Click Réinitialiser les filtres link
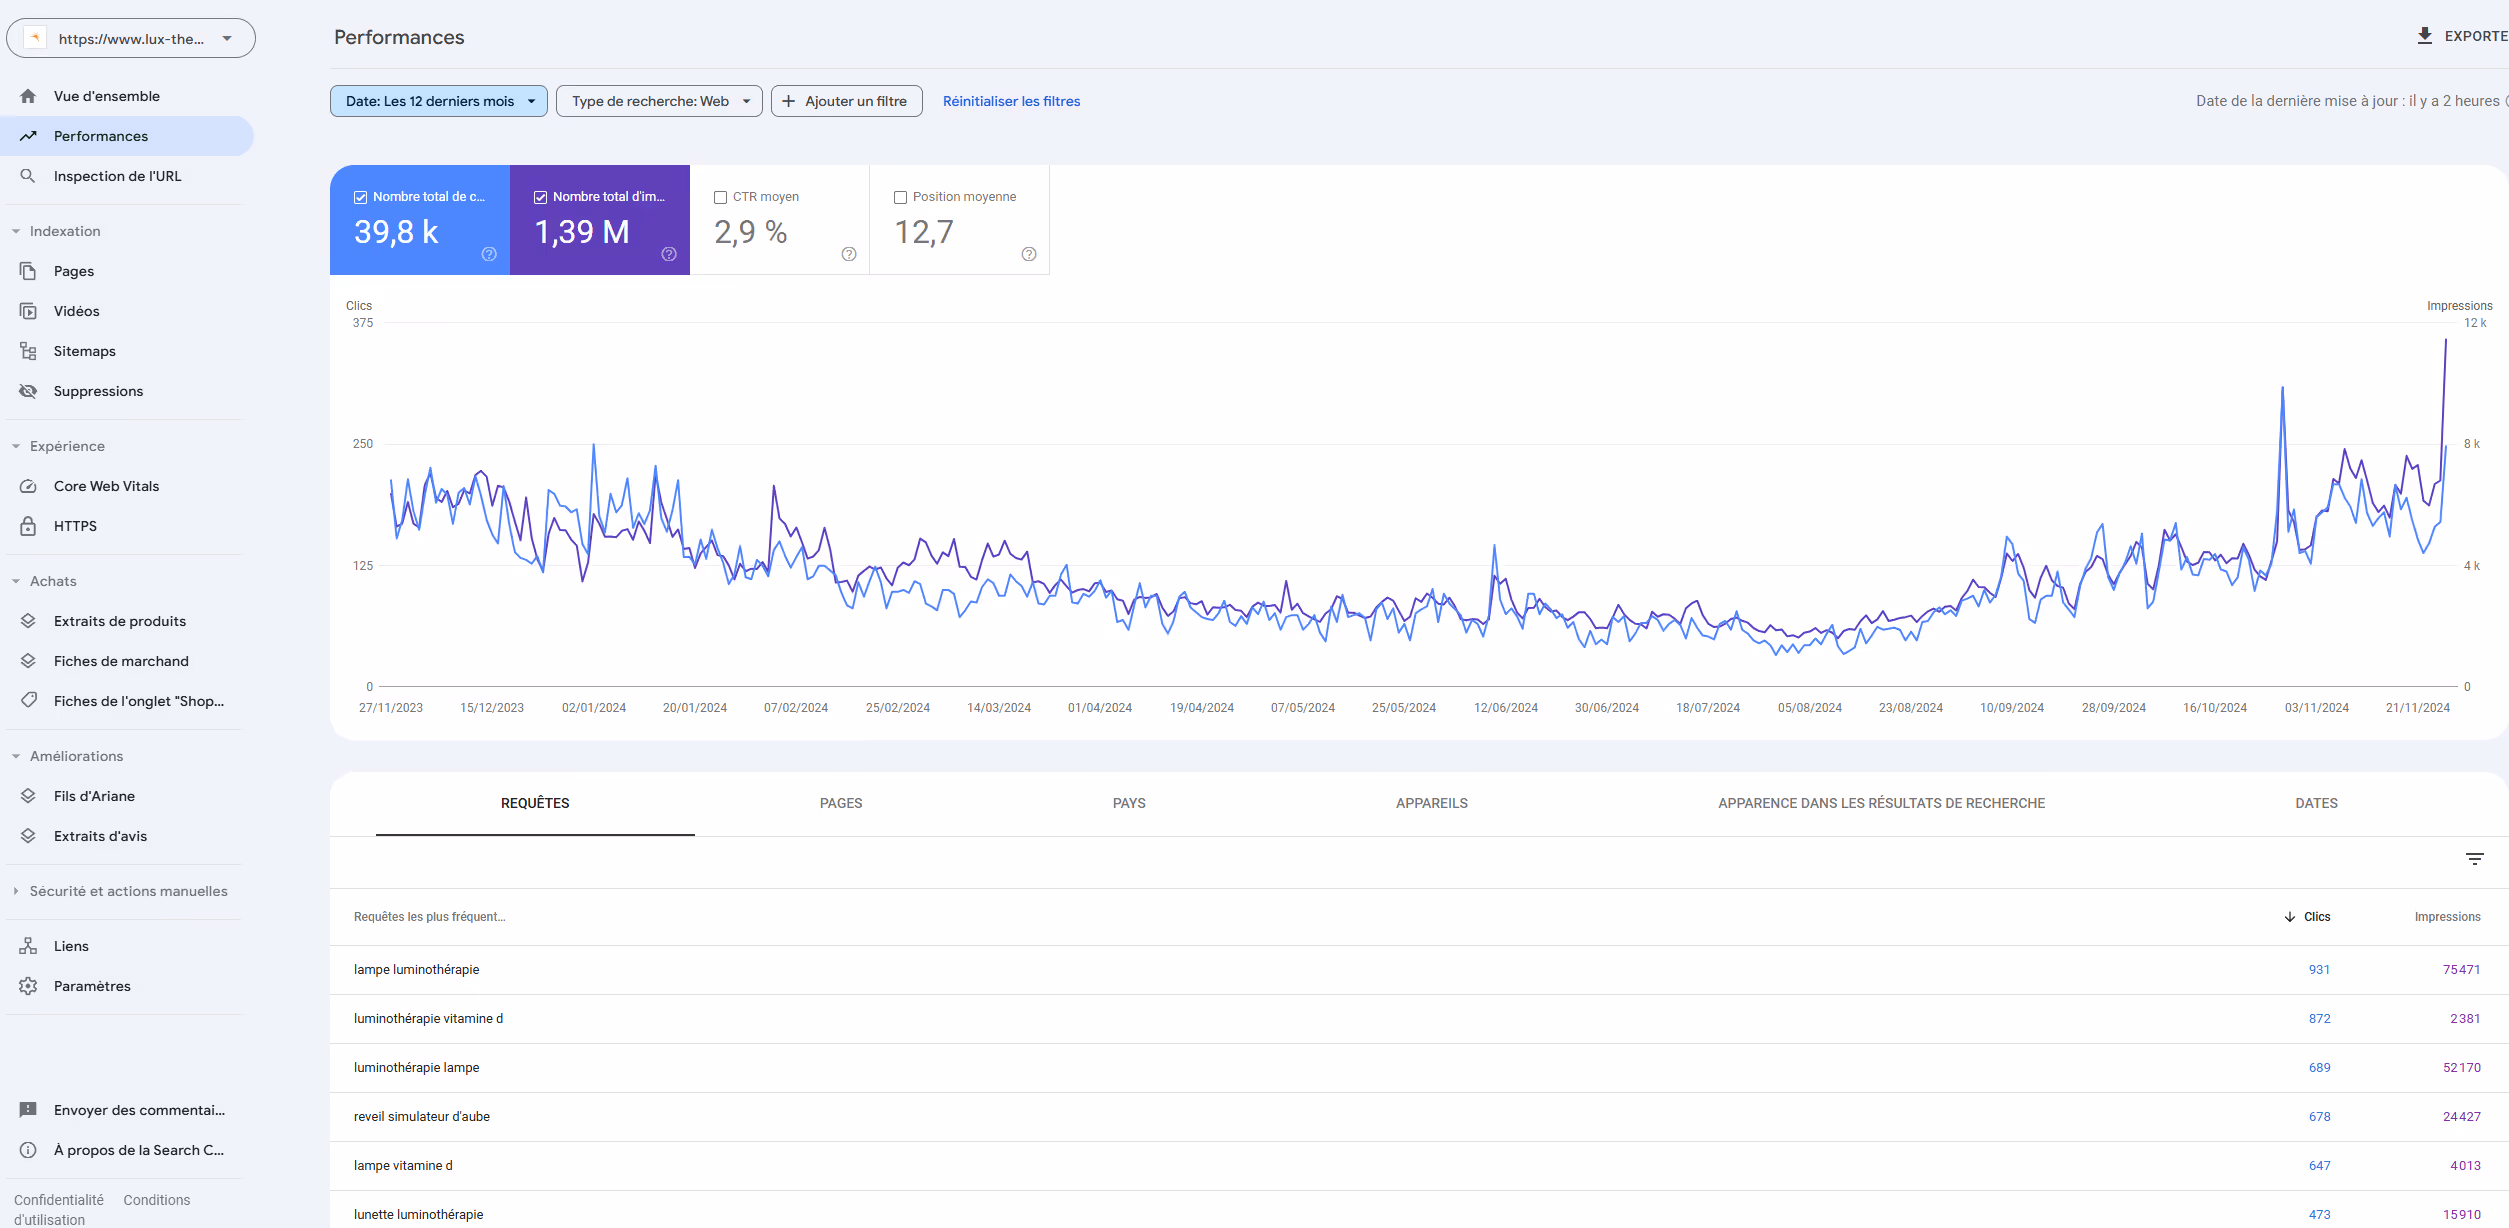Viewport: 2509px width, 1228px height. [1011, 101]
